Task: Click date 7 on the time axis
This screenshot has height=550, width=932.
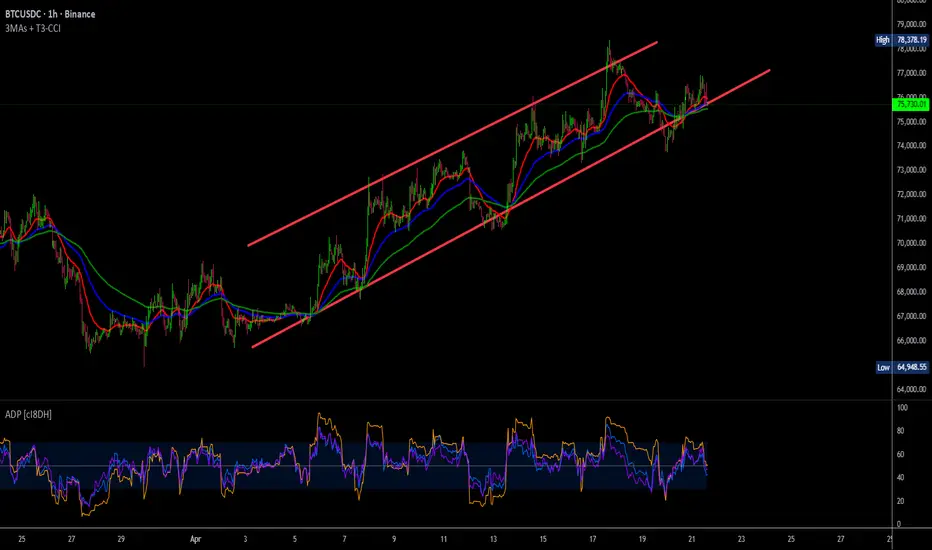Action: 344,539
